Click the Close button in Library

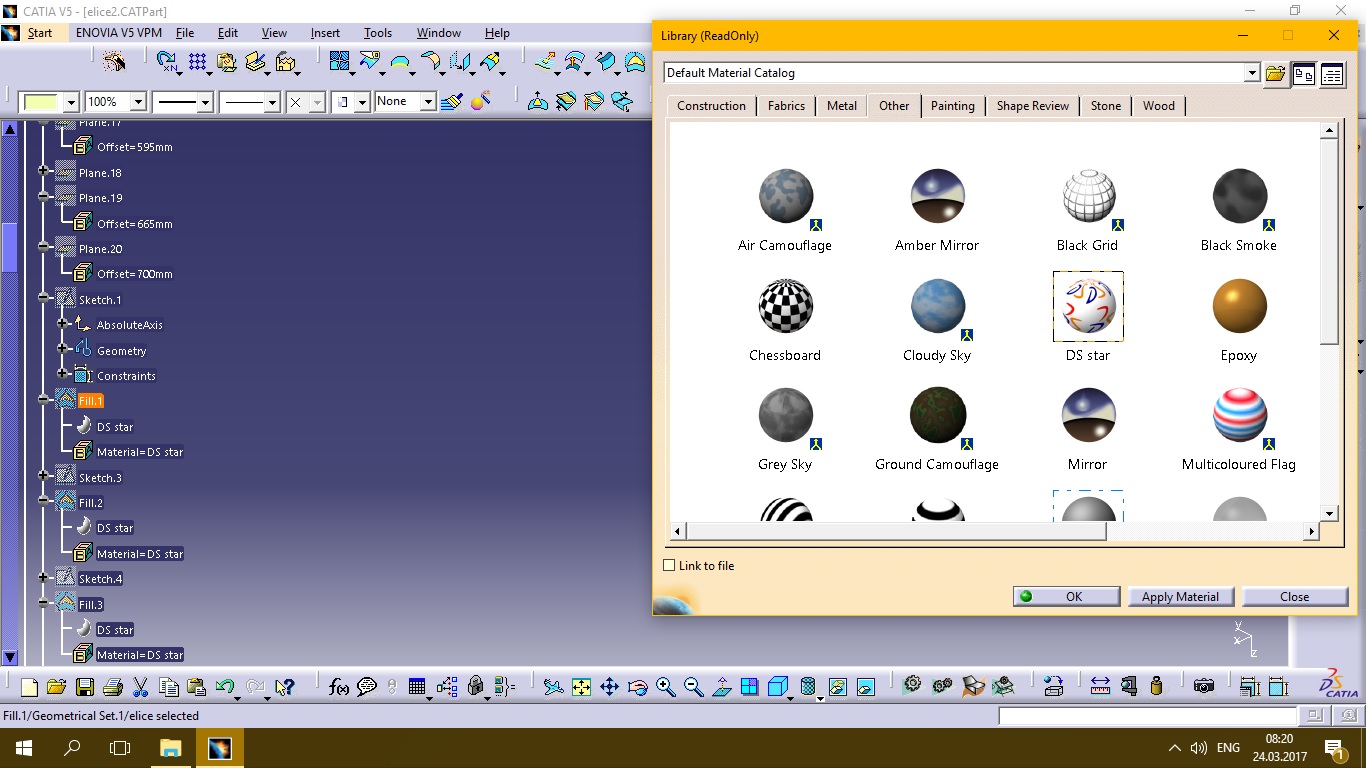[1294, 596]
